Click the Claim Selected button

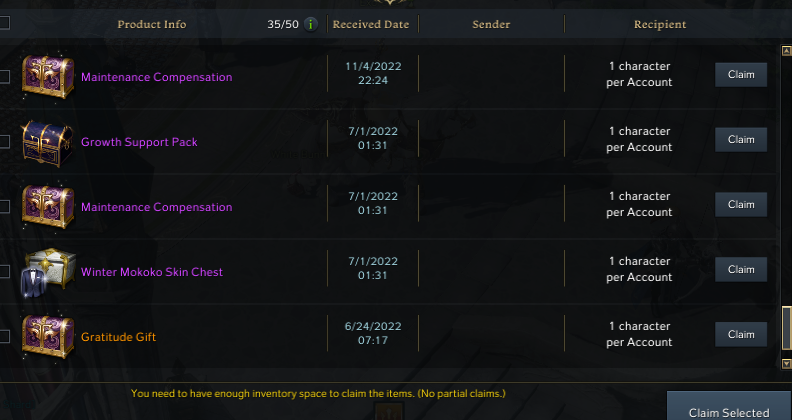click(729, 406)
